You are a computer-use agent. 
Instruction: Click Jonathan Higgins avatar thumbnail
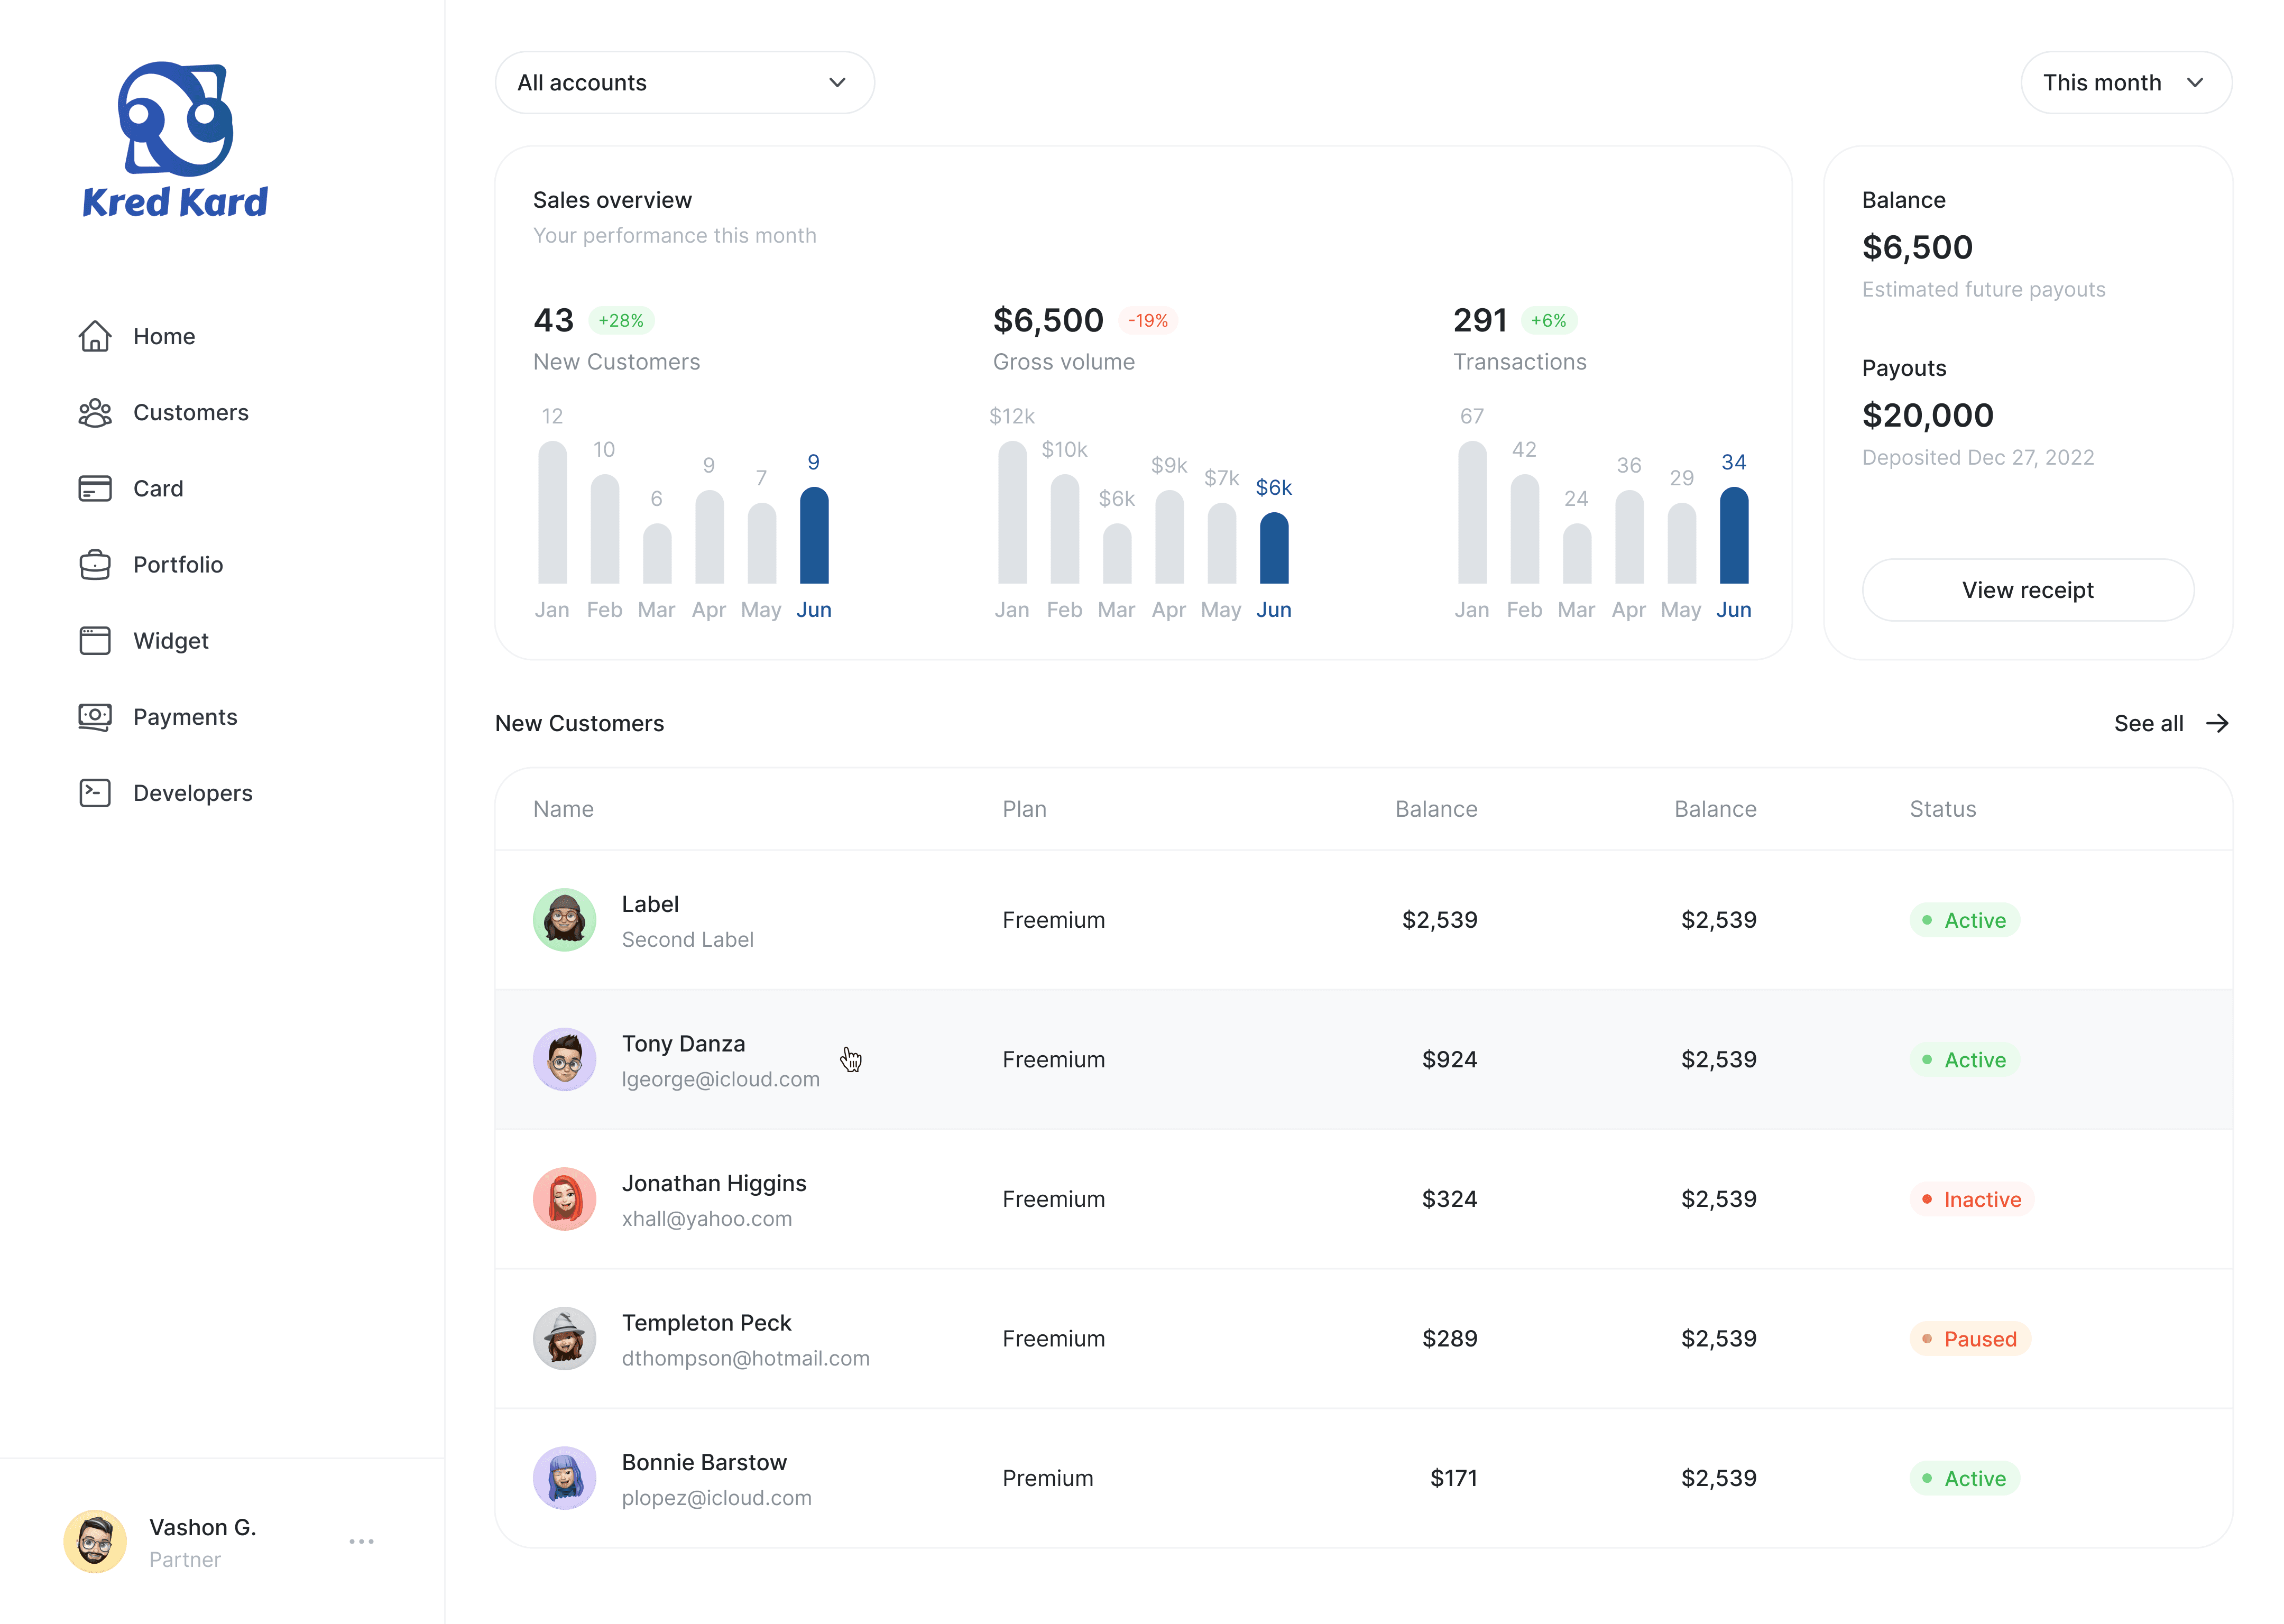tap(565, 1199)
